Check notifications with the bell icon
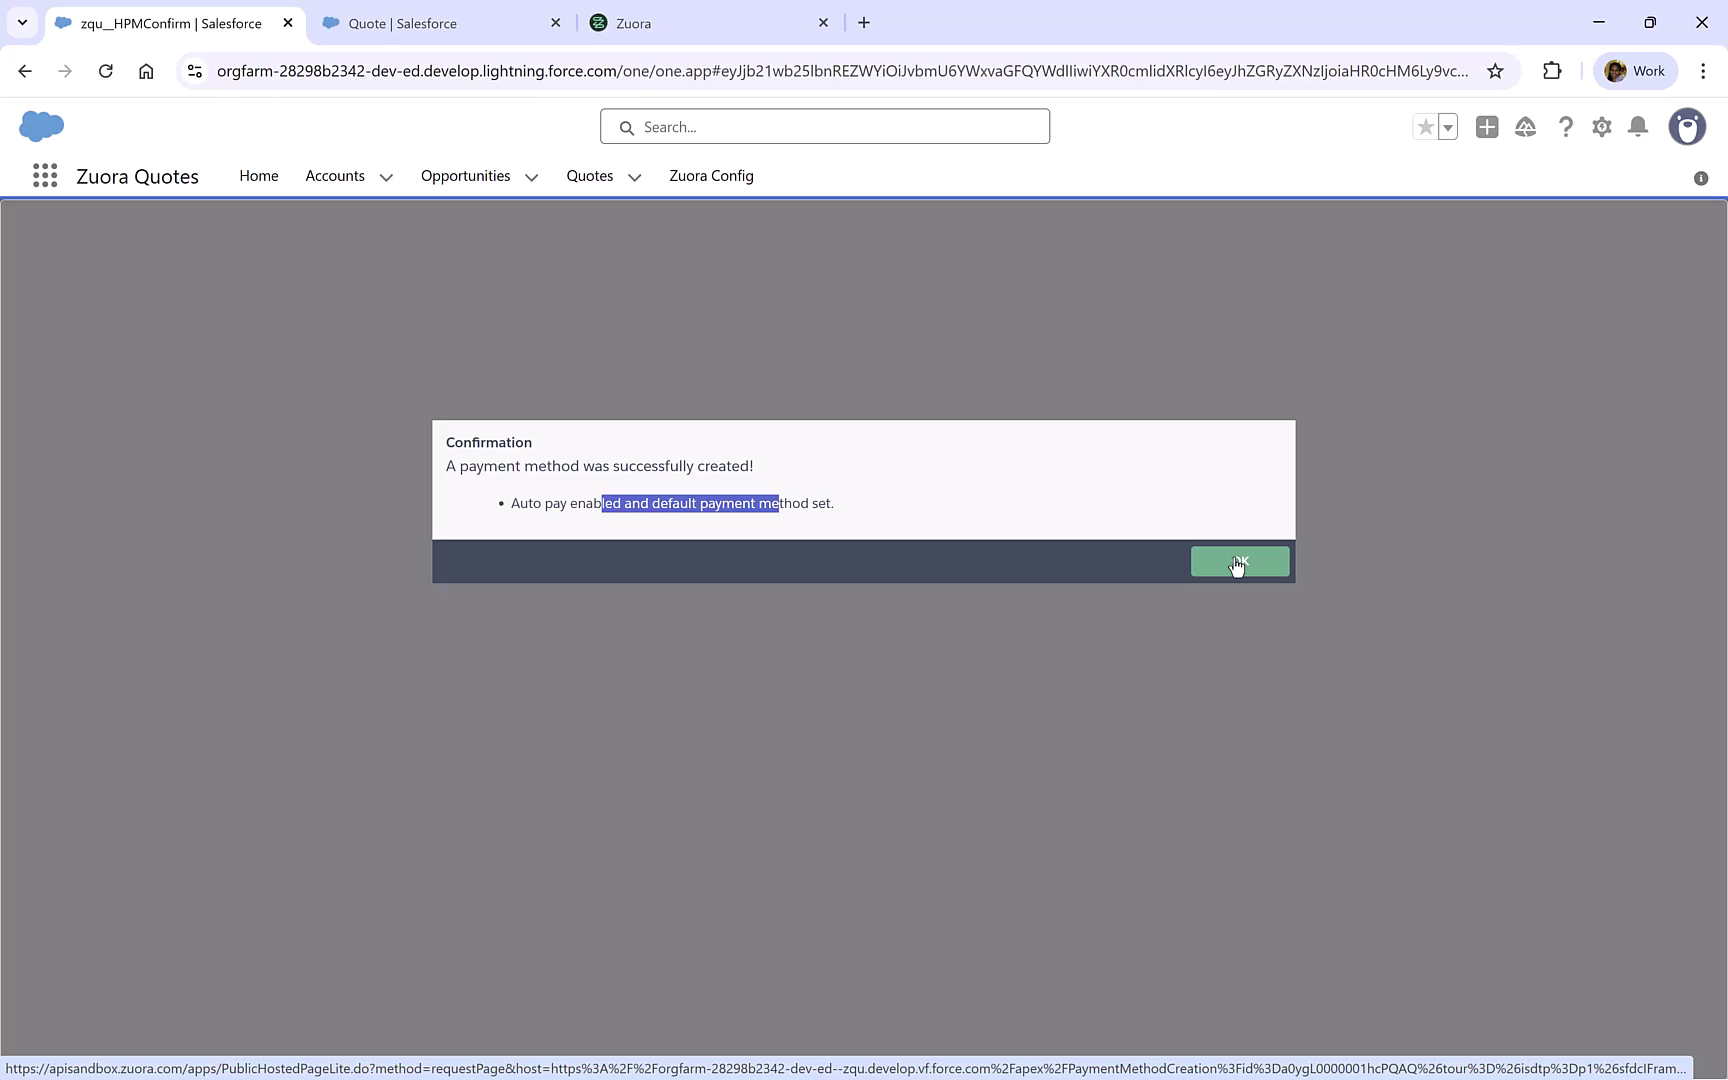The width and height of the screenshot is (1728, 1080). tap(1637, 127)
